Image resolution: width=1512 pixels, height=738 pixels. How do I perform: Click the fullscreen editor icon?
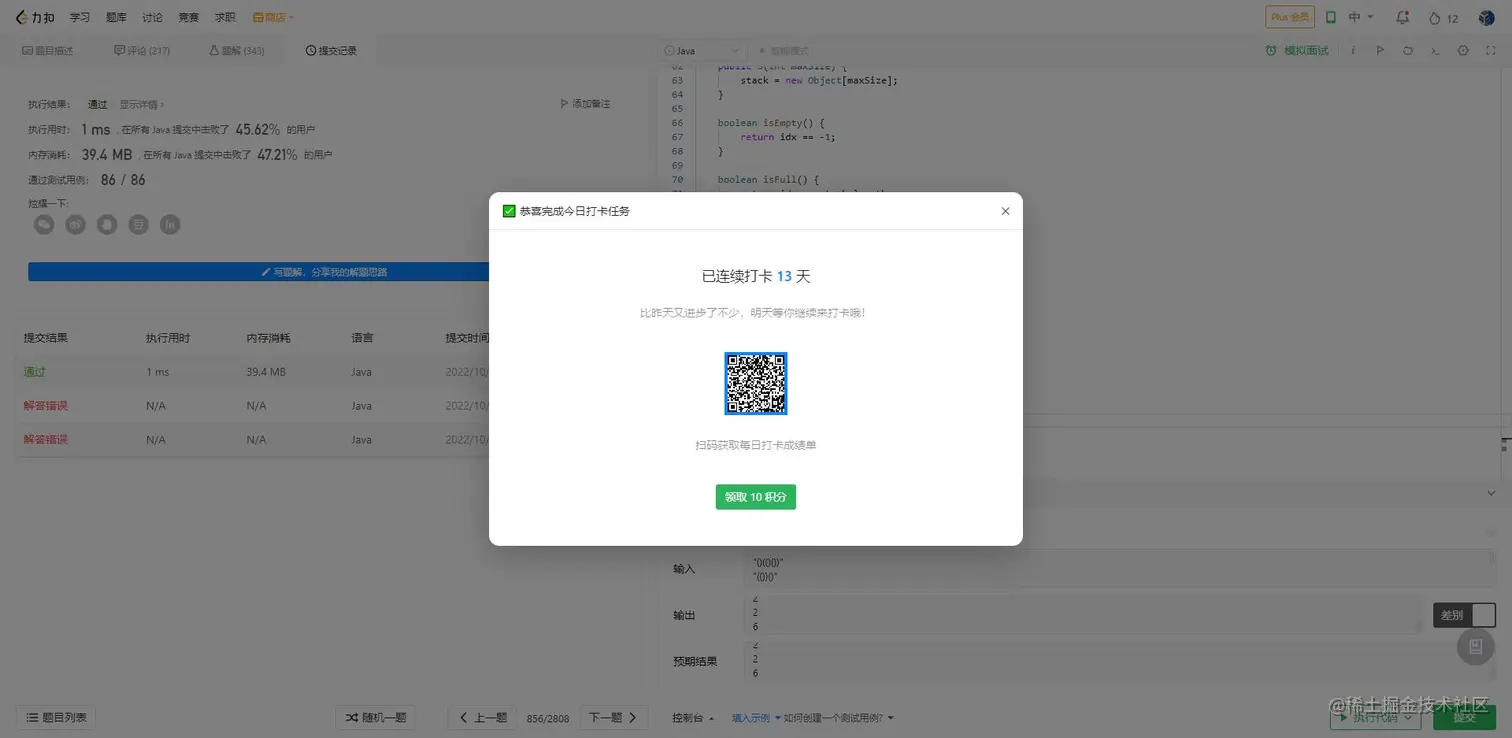coord(1490,51)
